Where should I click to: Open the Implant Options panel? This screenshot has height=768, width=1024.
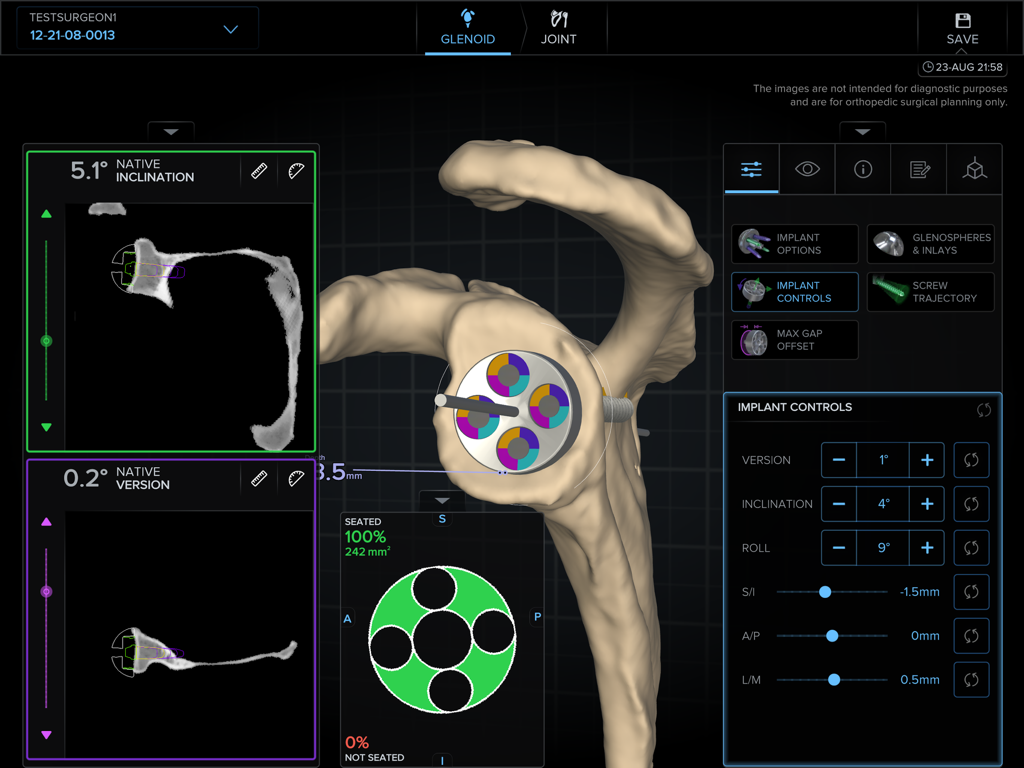pyautogui.click(x=794, y=243)
